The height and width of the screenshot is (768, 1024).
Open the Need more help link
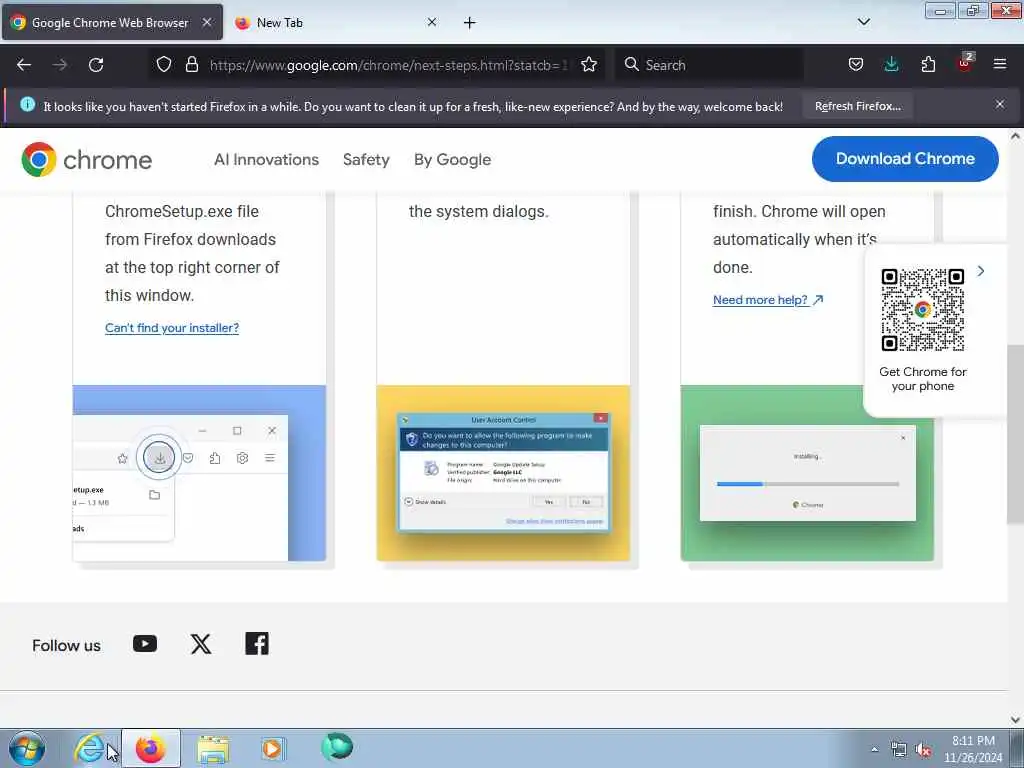(x=768, y=300)
